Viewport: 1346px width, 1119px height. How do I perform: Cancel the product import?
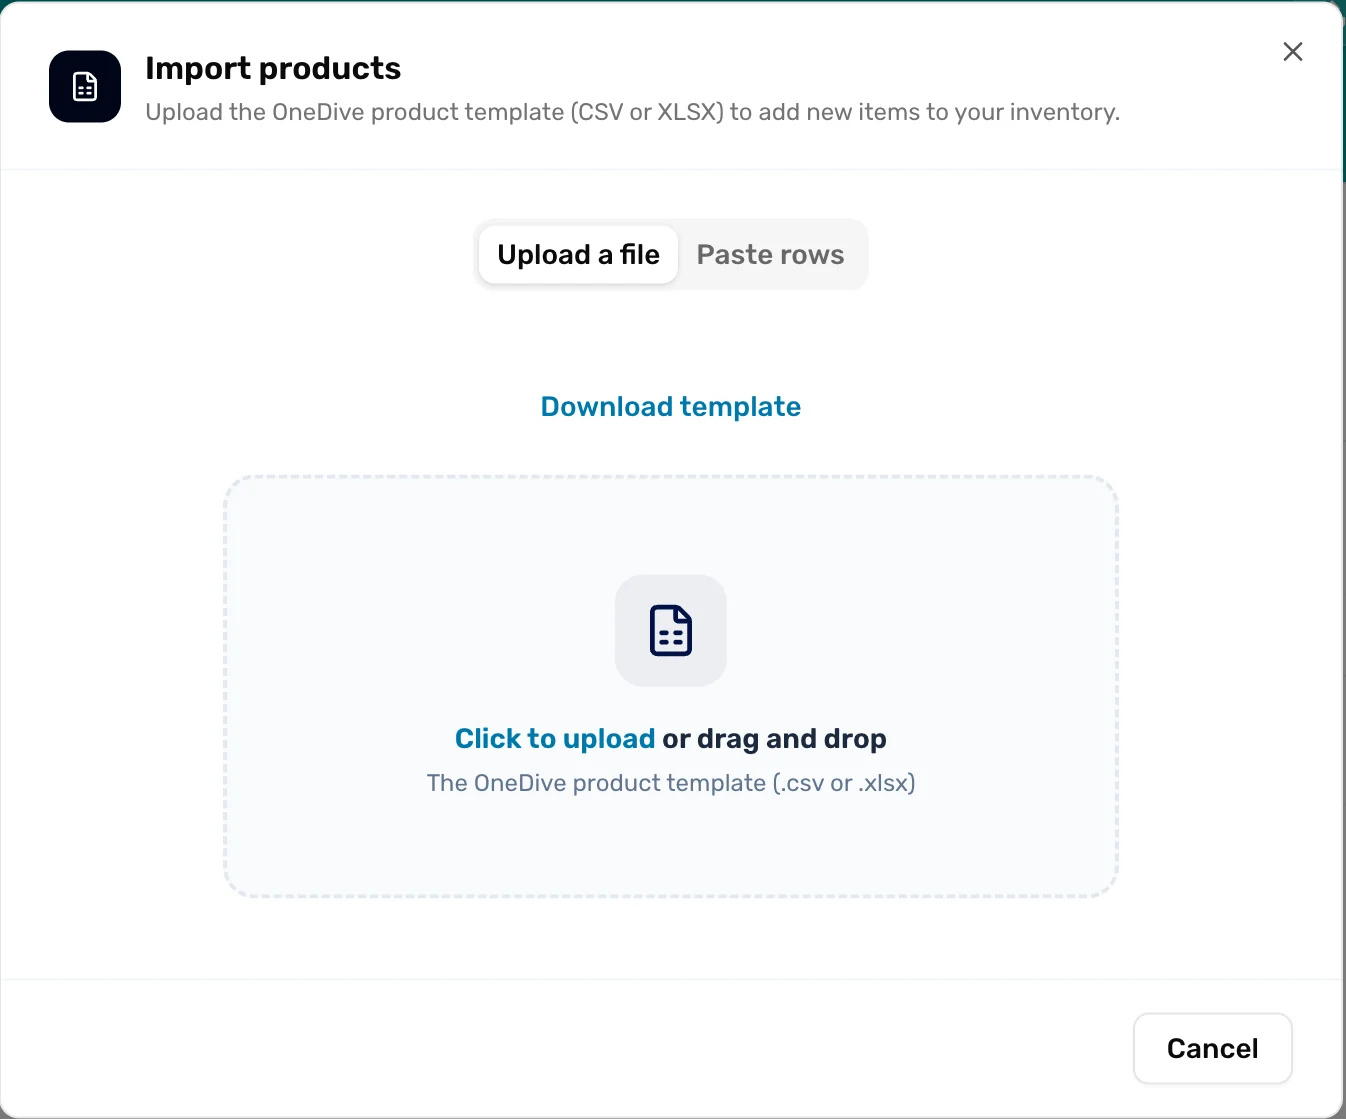tap(1212, 1048)
